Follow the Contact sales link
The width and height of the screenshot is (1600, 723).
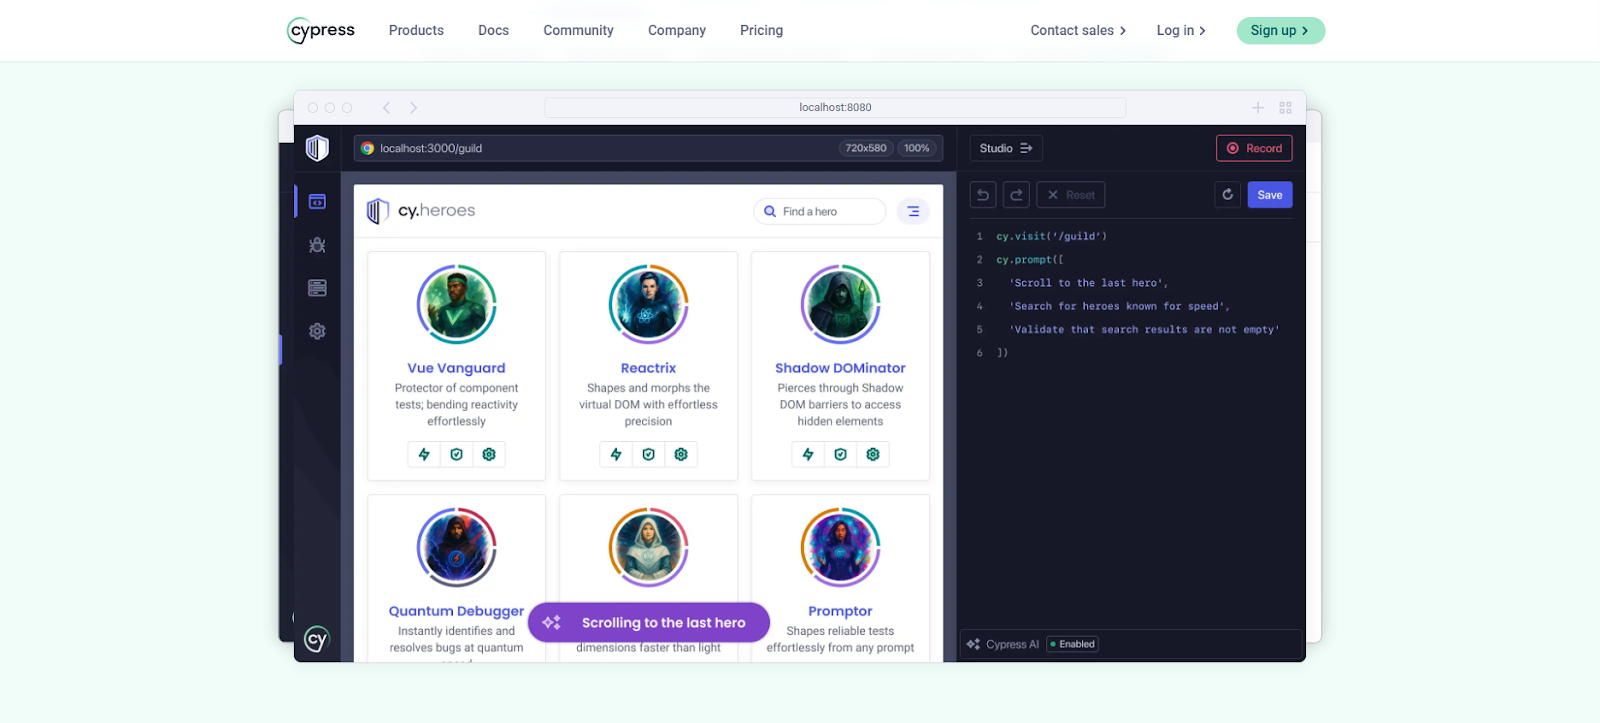(1078, 31)
